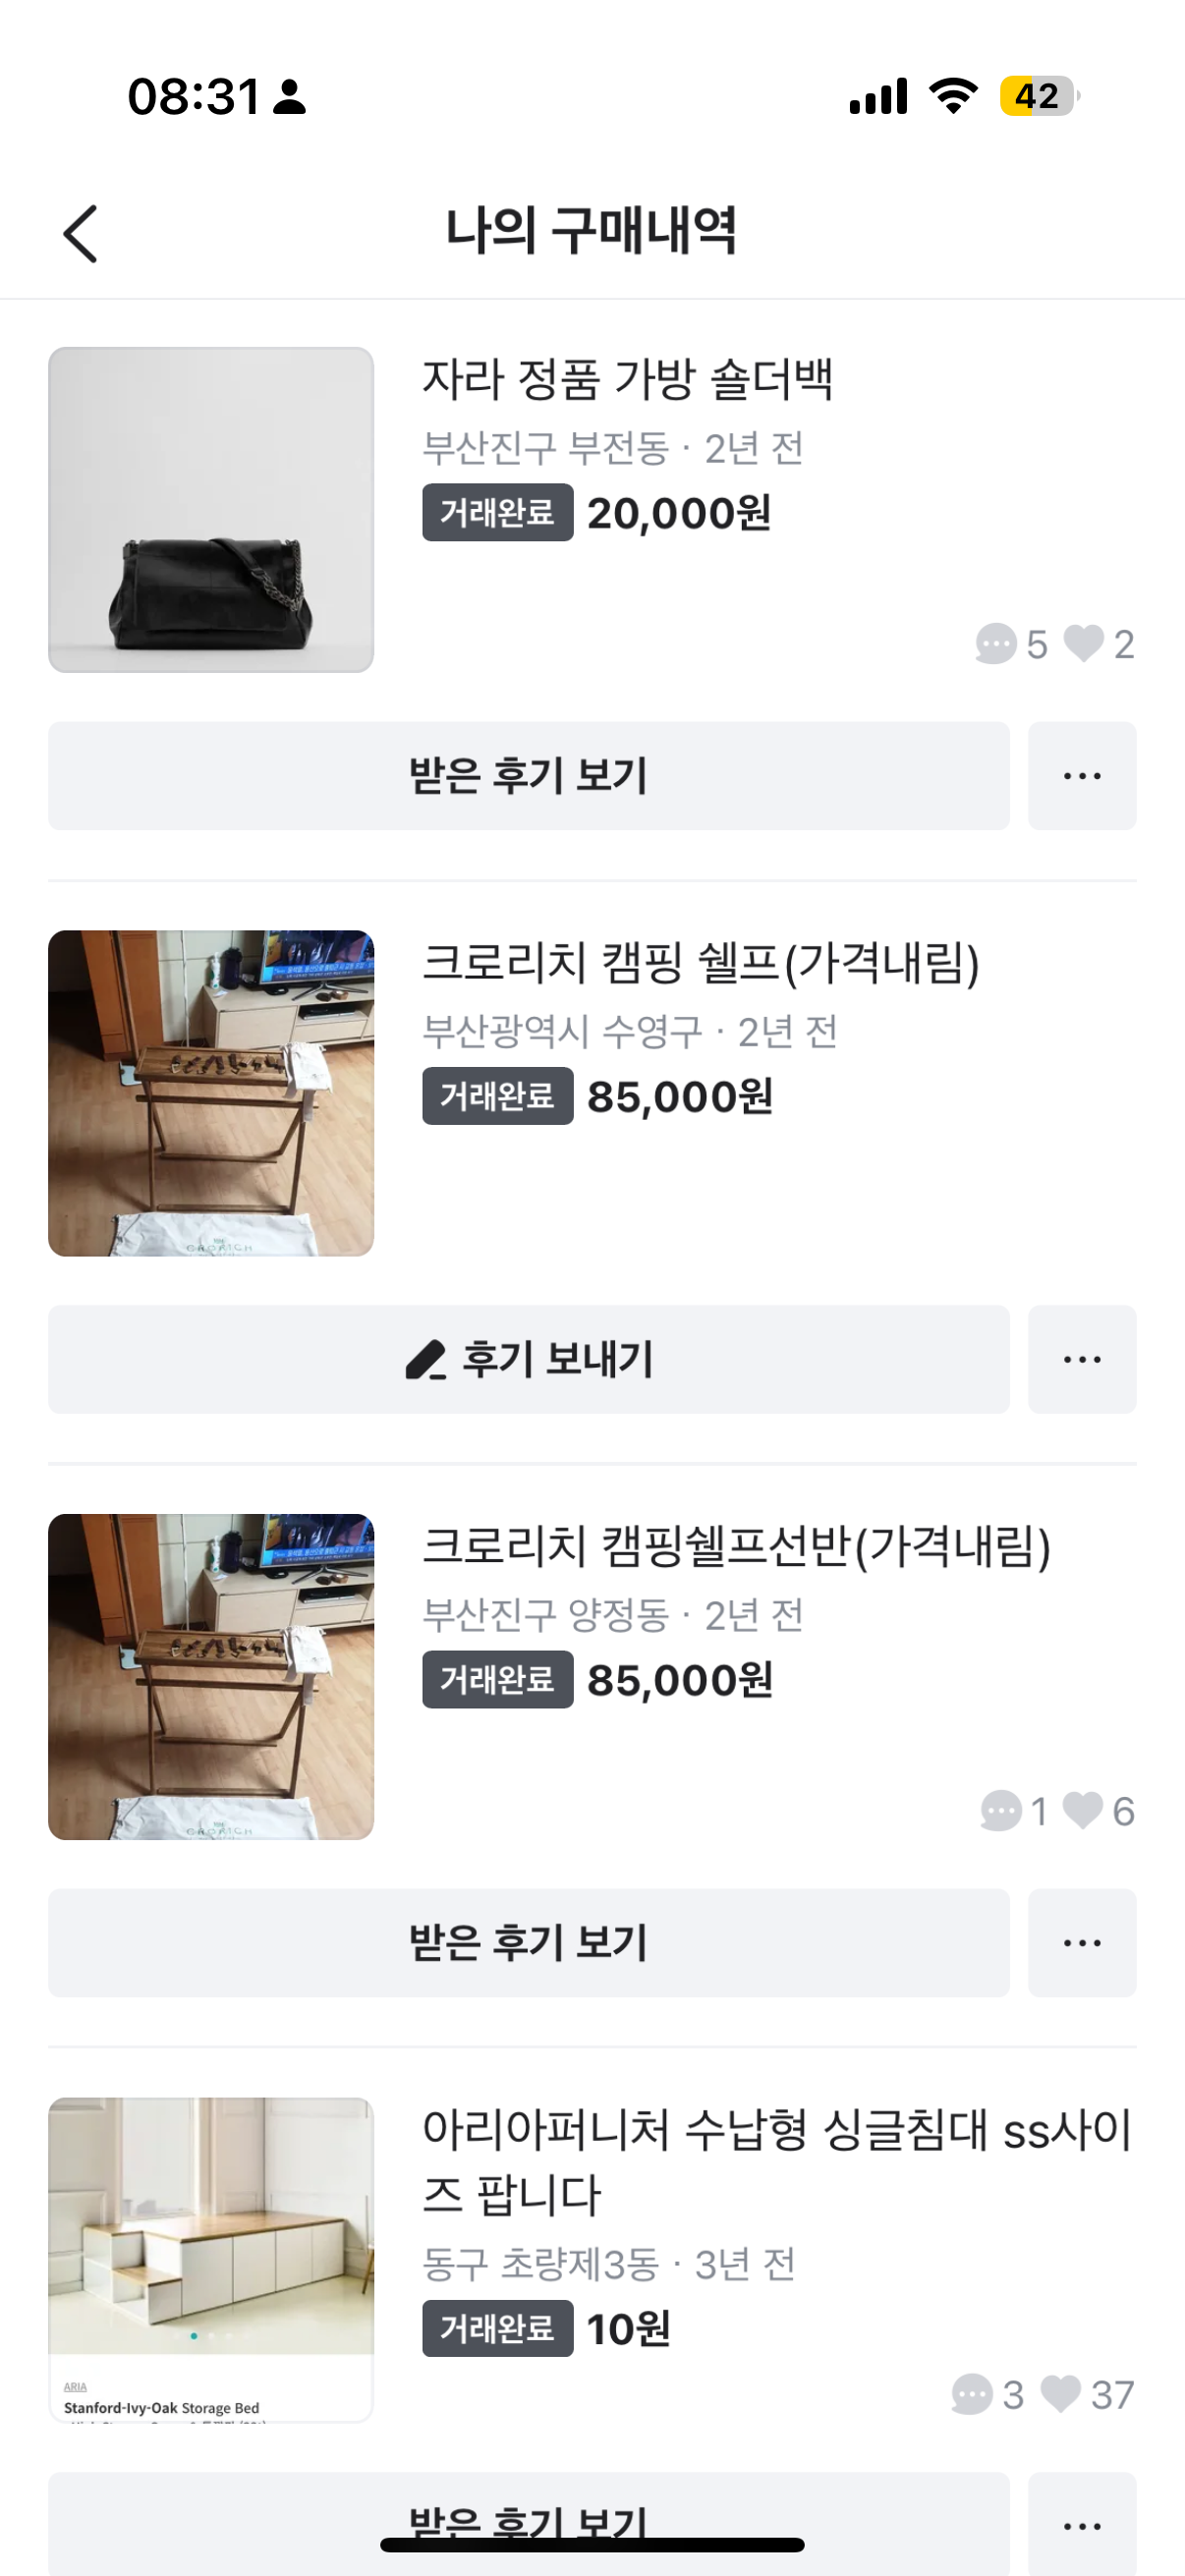Image resolution: width=1185 pixels, height=2576 pixels.
Task: Tap heart icon on 캠핑쉘프선반 listing
Action: click(x=1083, y=1811)
